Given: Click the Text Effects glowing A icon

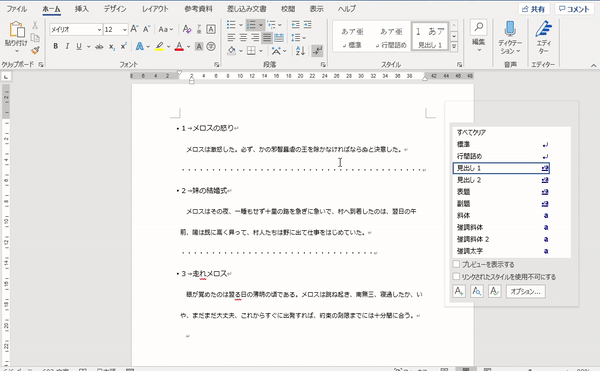Looking at the screenshot, I should [140, 47].
